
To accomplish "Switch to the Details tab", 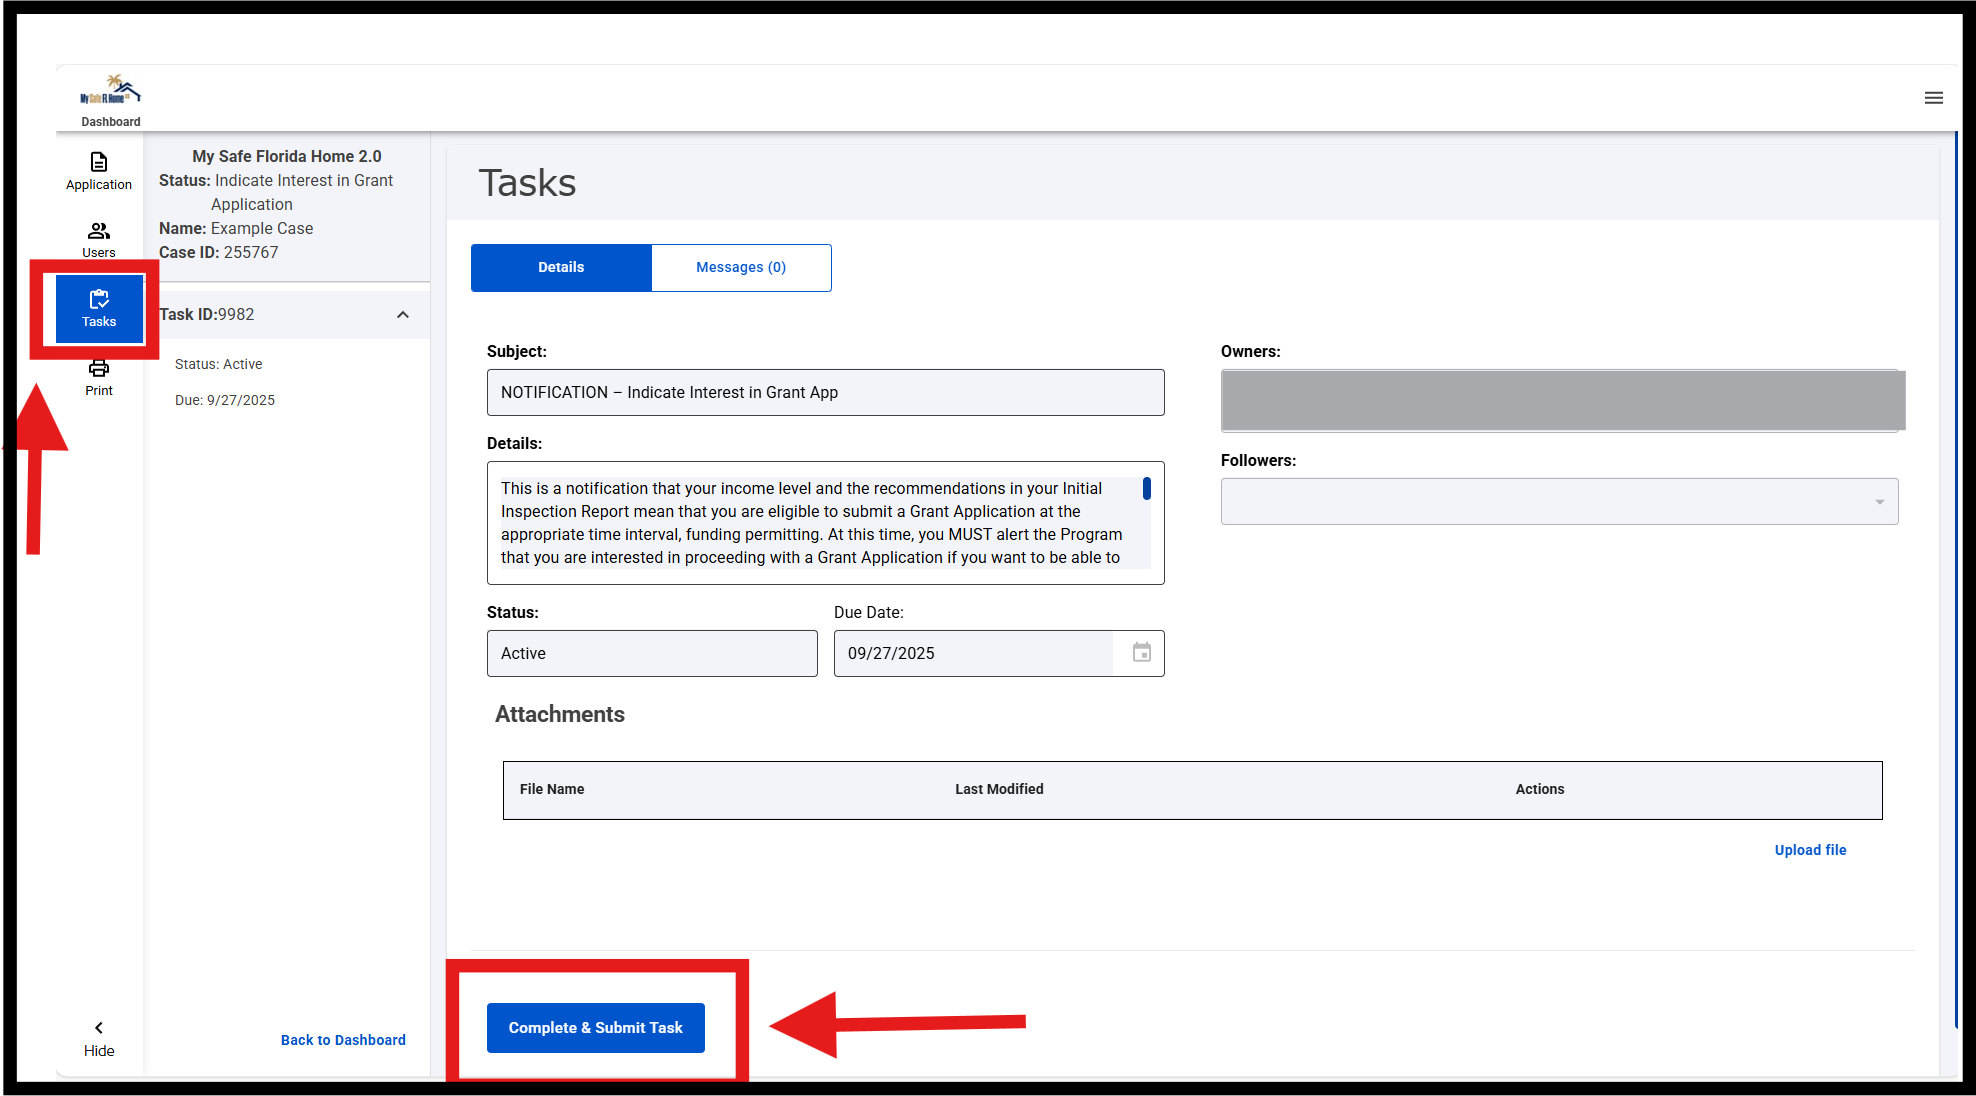I will point(561,268).
